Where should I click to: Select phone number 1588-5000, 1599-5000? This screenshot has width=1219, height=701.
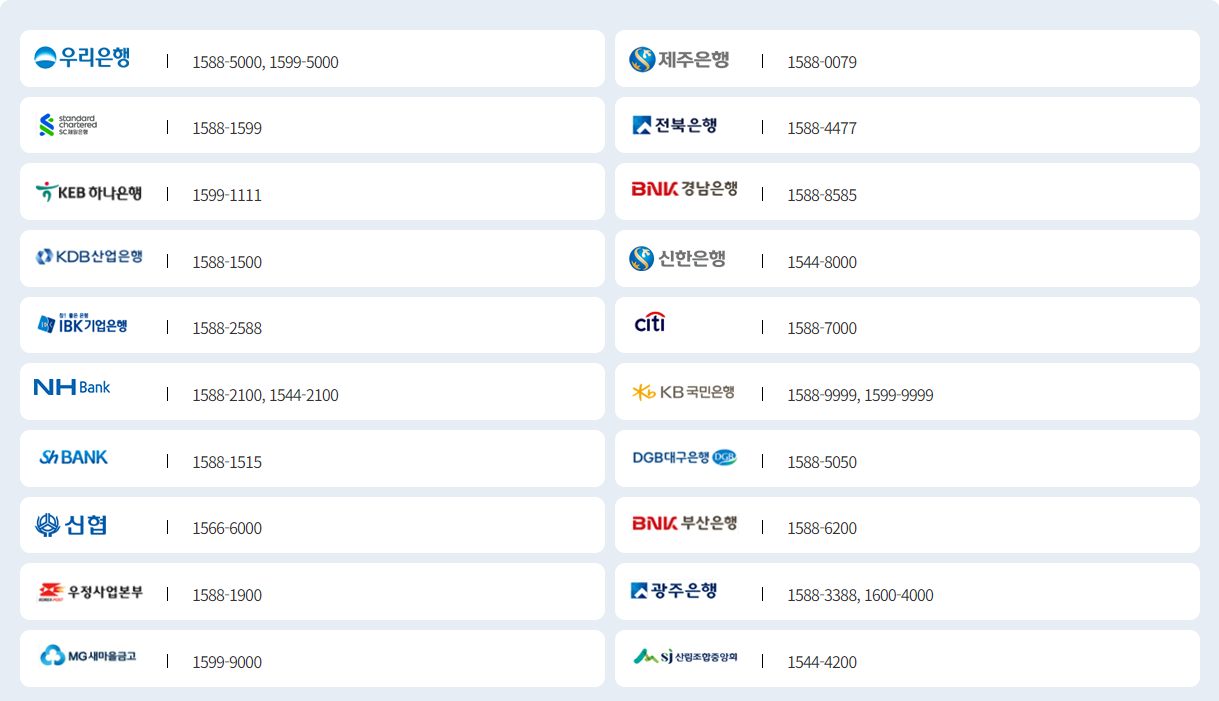(x=265, y=62)
